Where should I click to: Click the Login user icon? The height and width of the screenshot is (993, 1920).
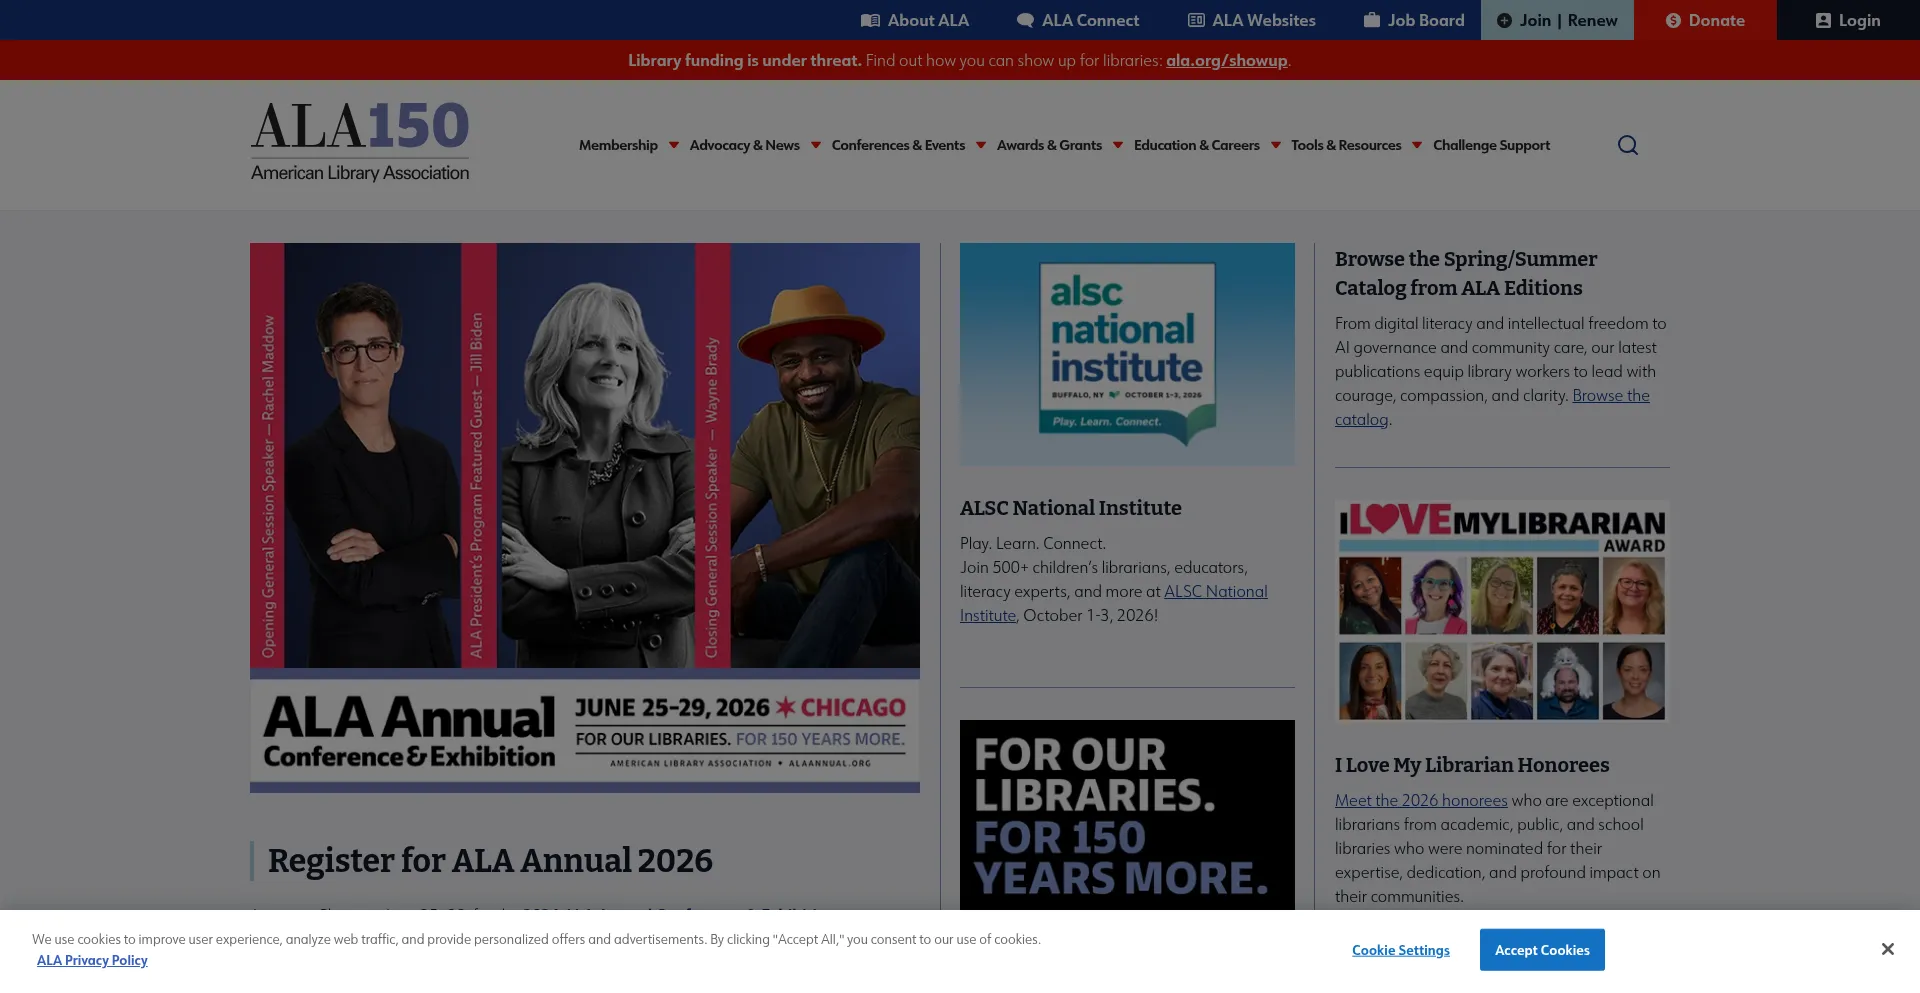coord(1823,20)
